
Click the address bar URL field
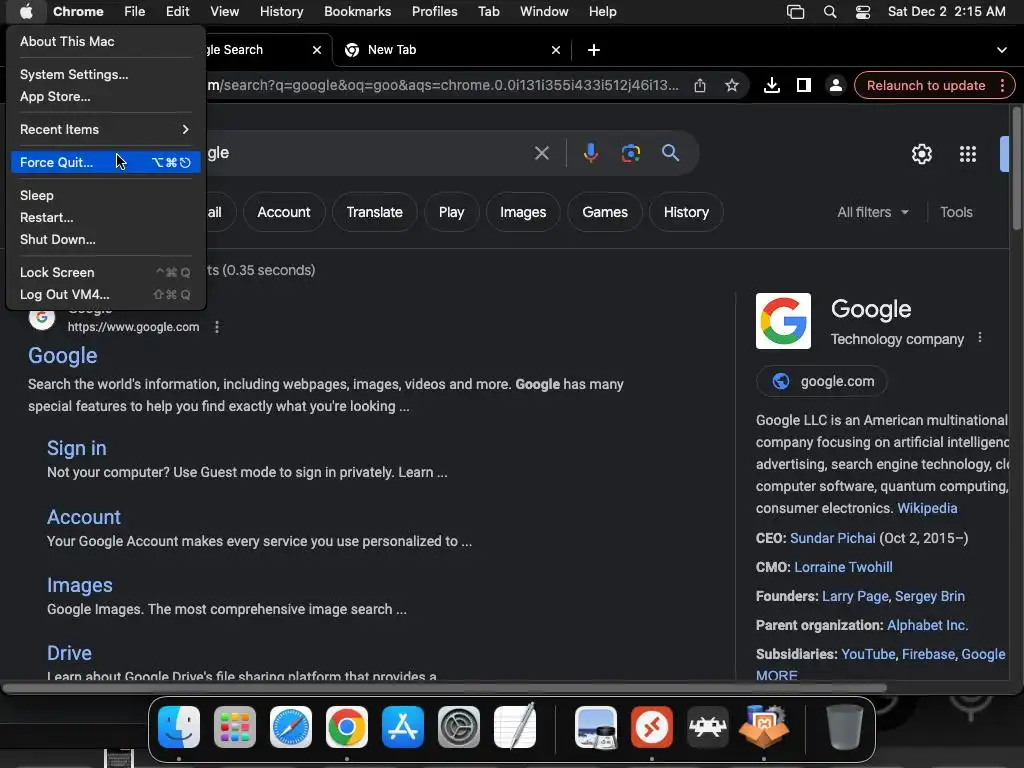444,86
